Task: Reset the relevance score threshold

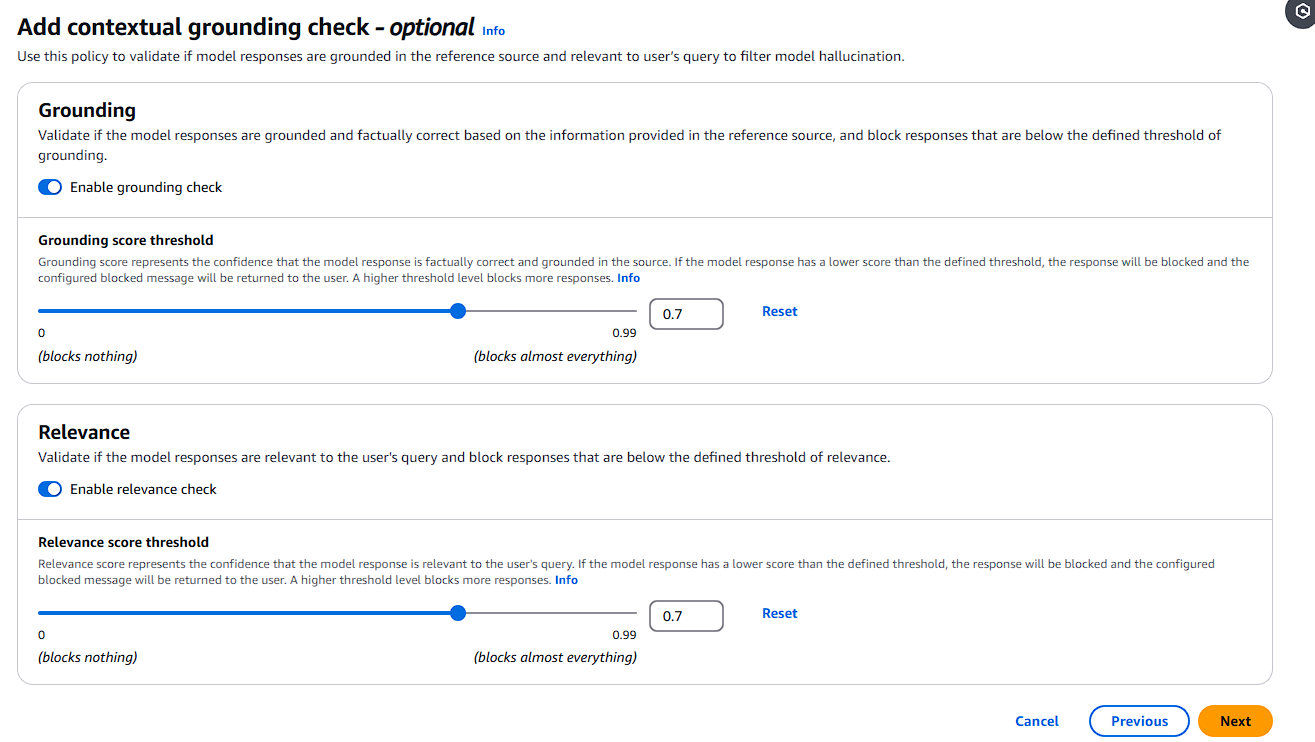Action: point(779,613)
